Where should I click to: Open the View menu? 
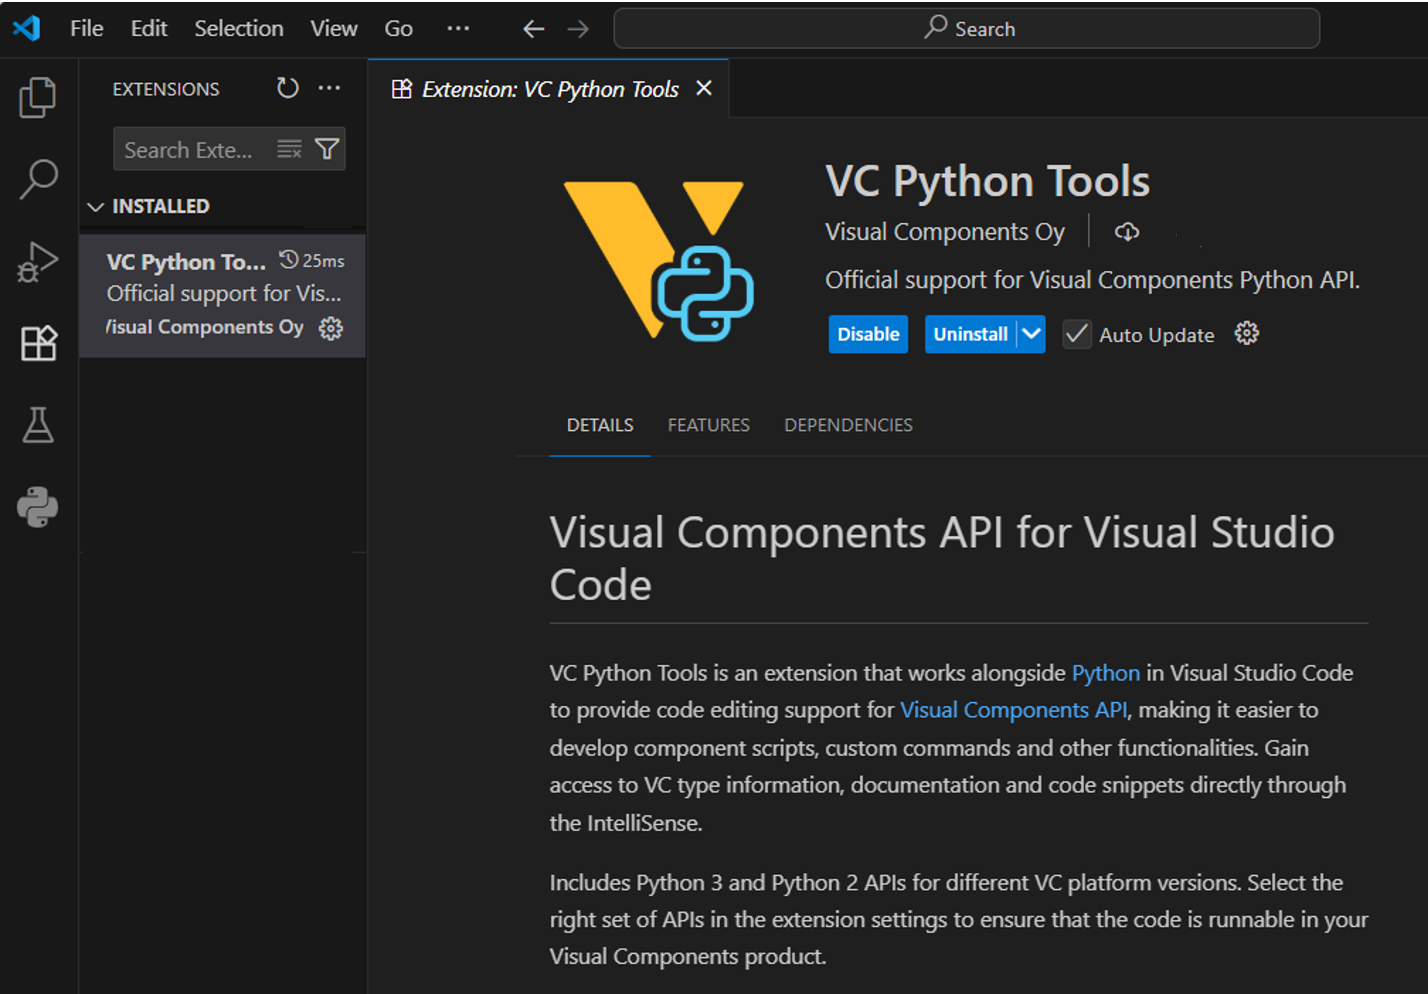(334, 28)
